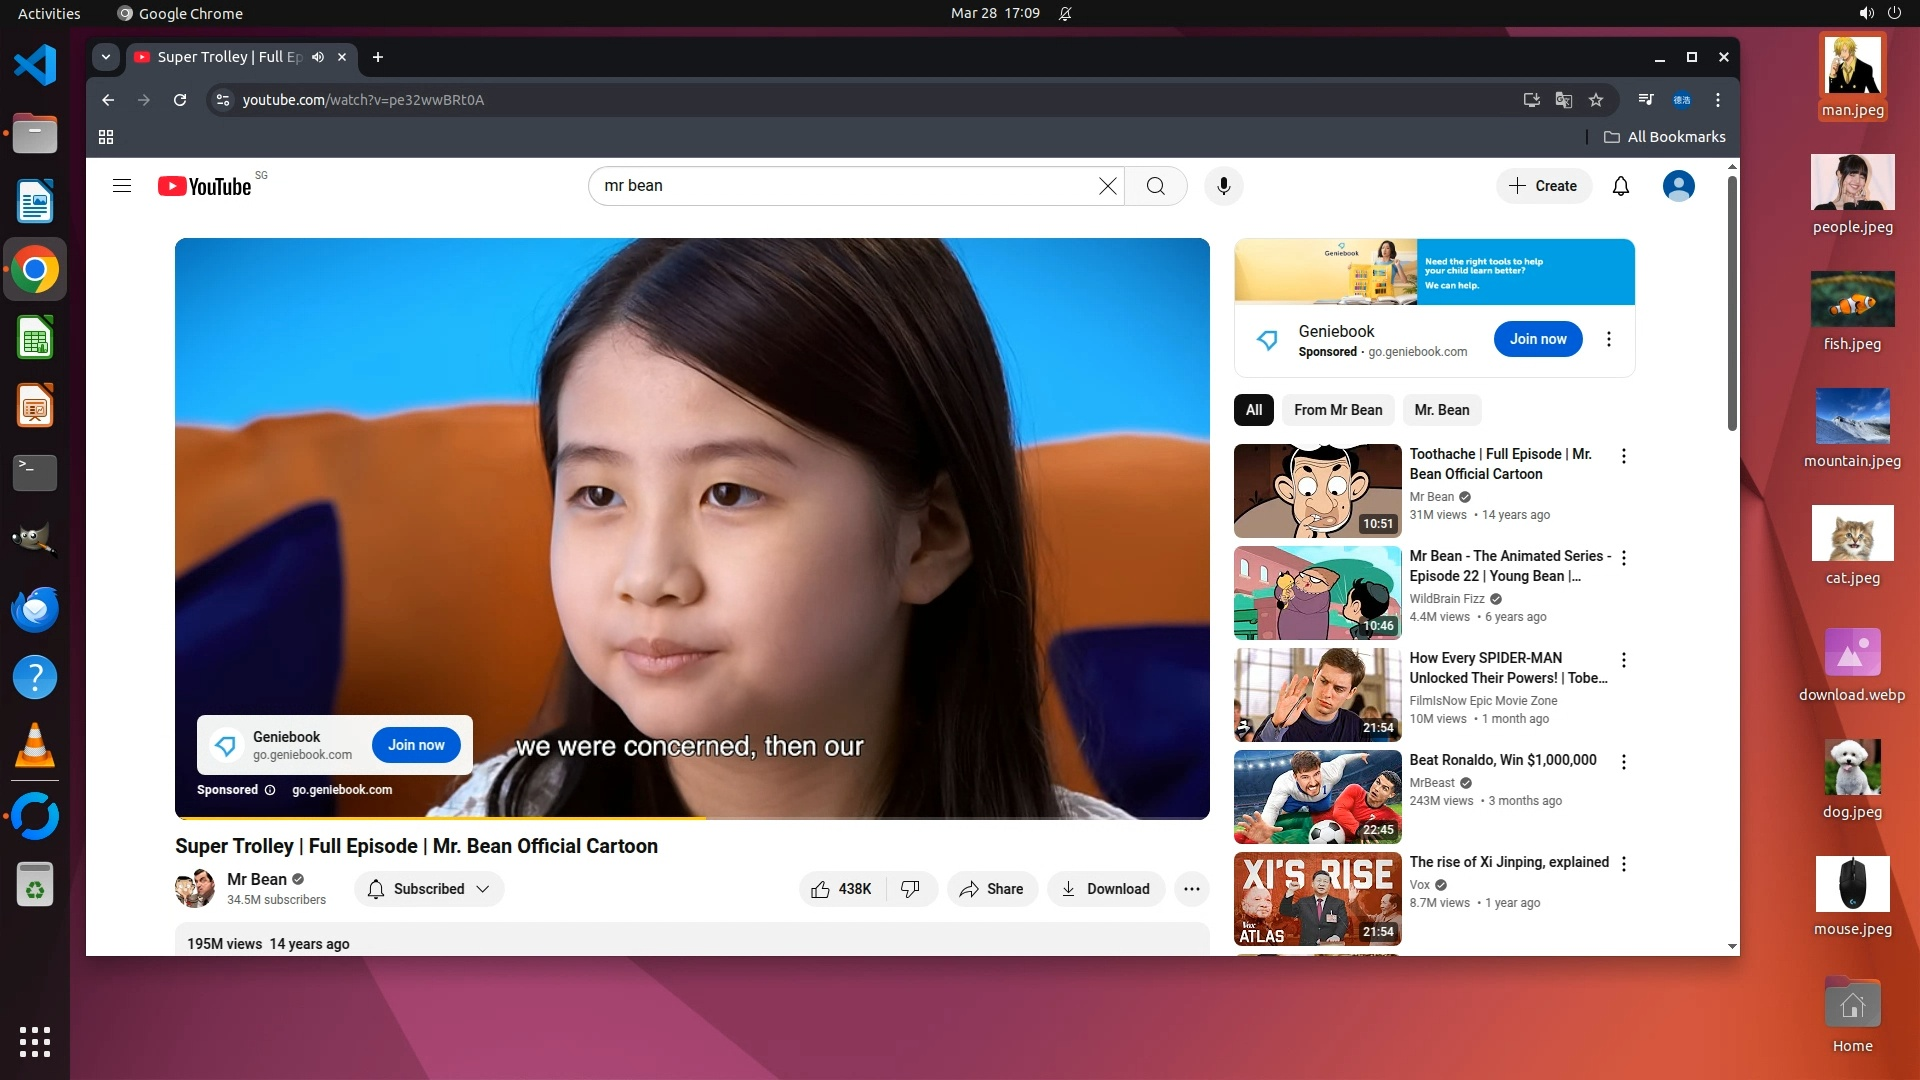Viewport: 1920px width, 1080px height.
Task: Click the search magnifier button
Action: click(1156, 186)
